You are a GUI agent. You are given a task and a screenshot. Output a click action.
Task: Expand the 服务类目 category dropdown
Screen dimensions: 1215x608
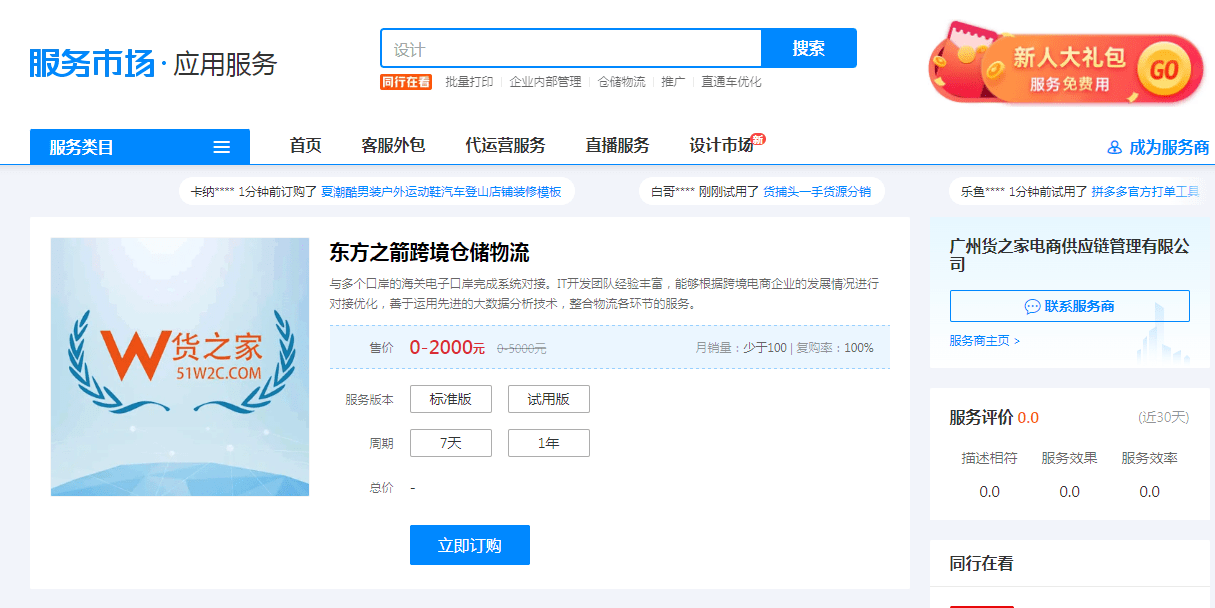[140, 147]
